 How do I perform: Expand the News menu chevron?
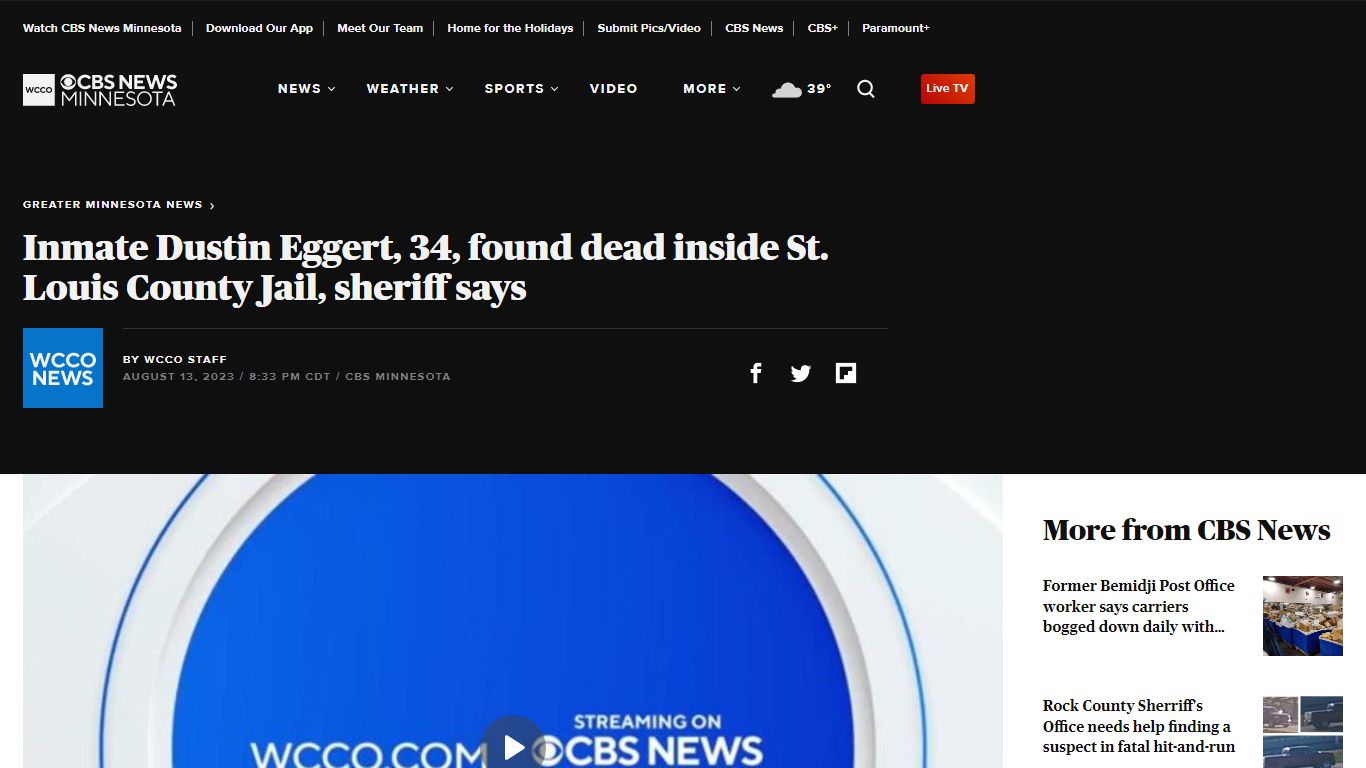coord(332,89)
